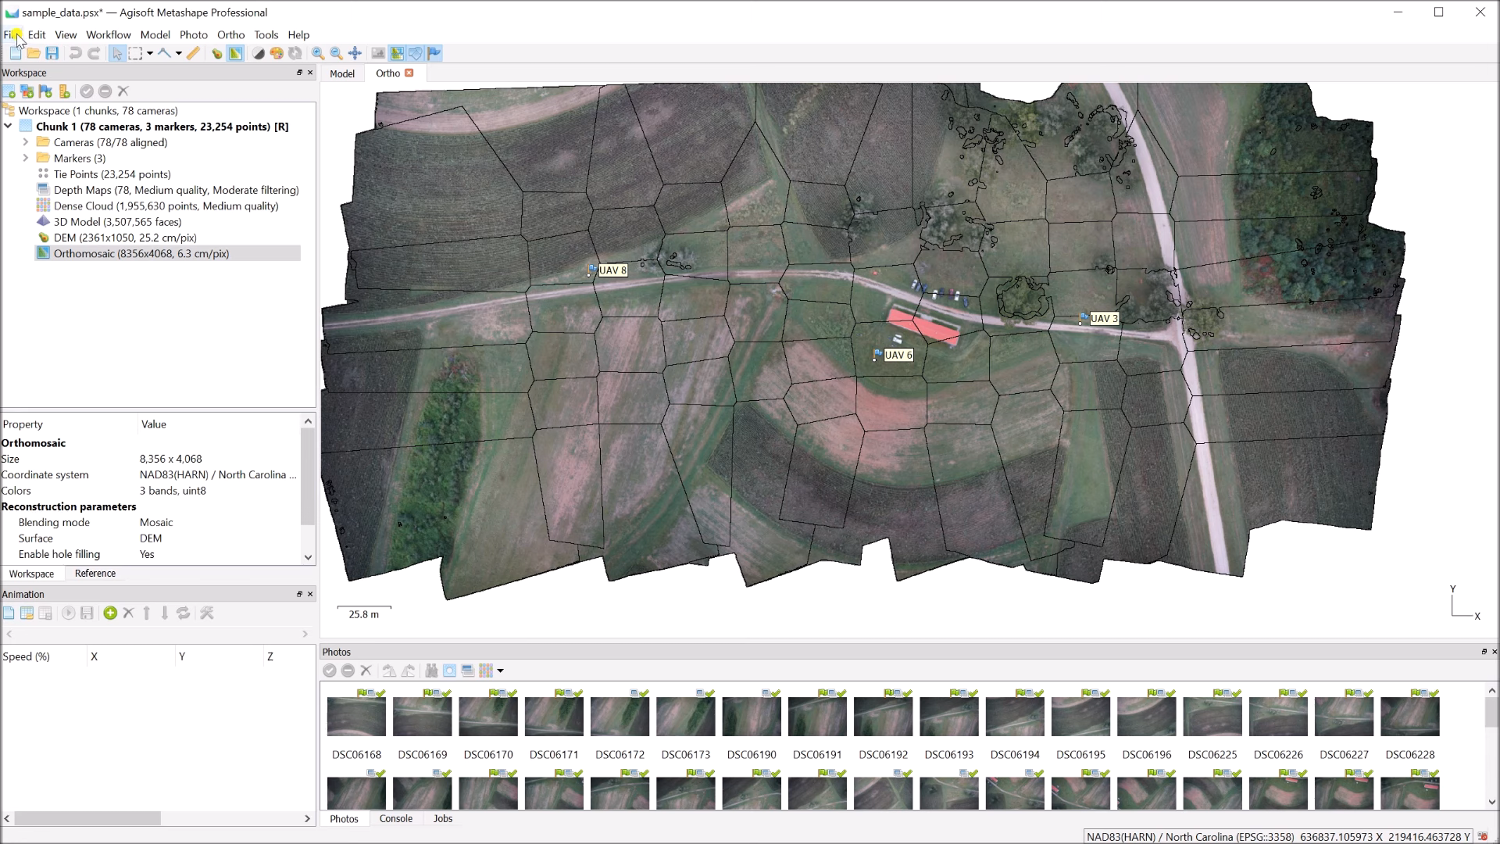Click the Load camera track table icon
The height and width of the screenshot is (844, 1500).
(27, 613)
